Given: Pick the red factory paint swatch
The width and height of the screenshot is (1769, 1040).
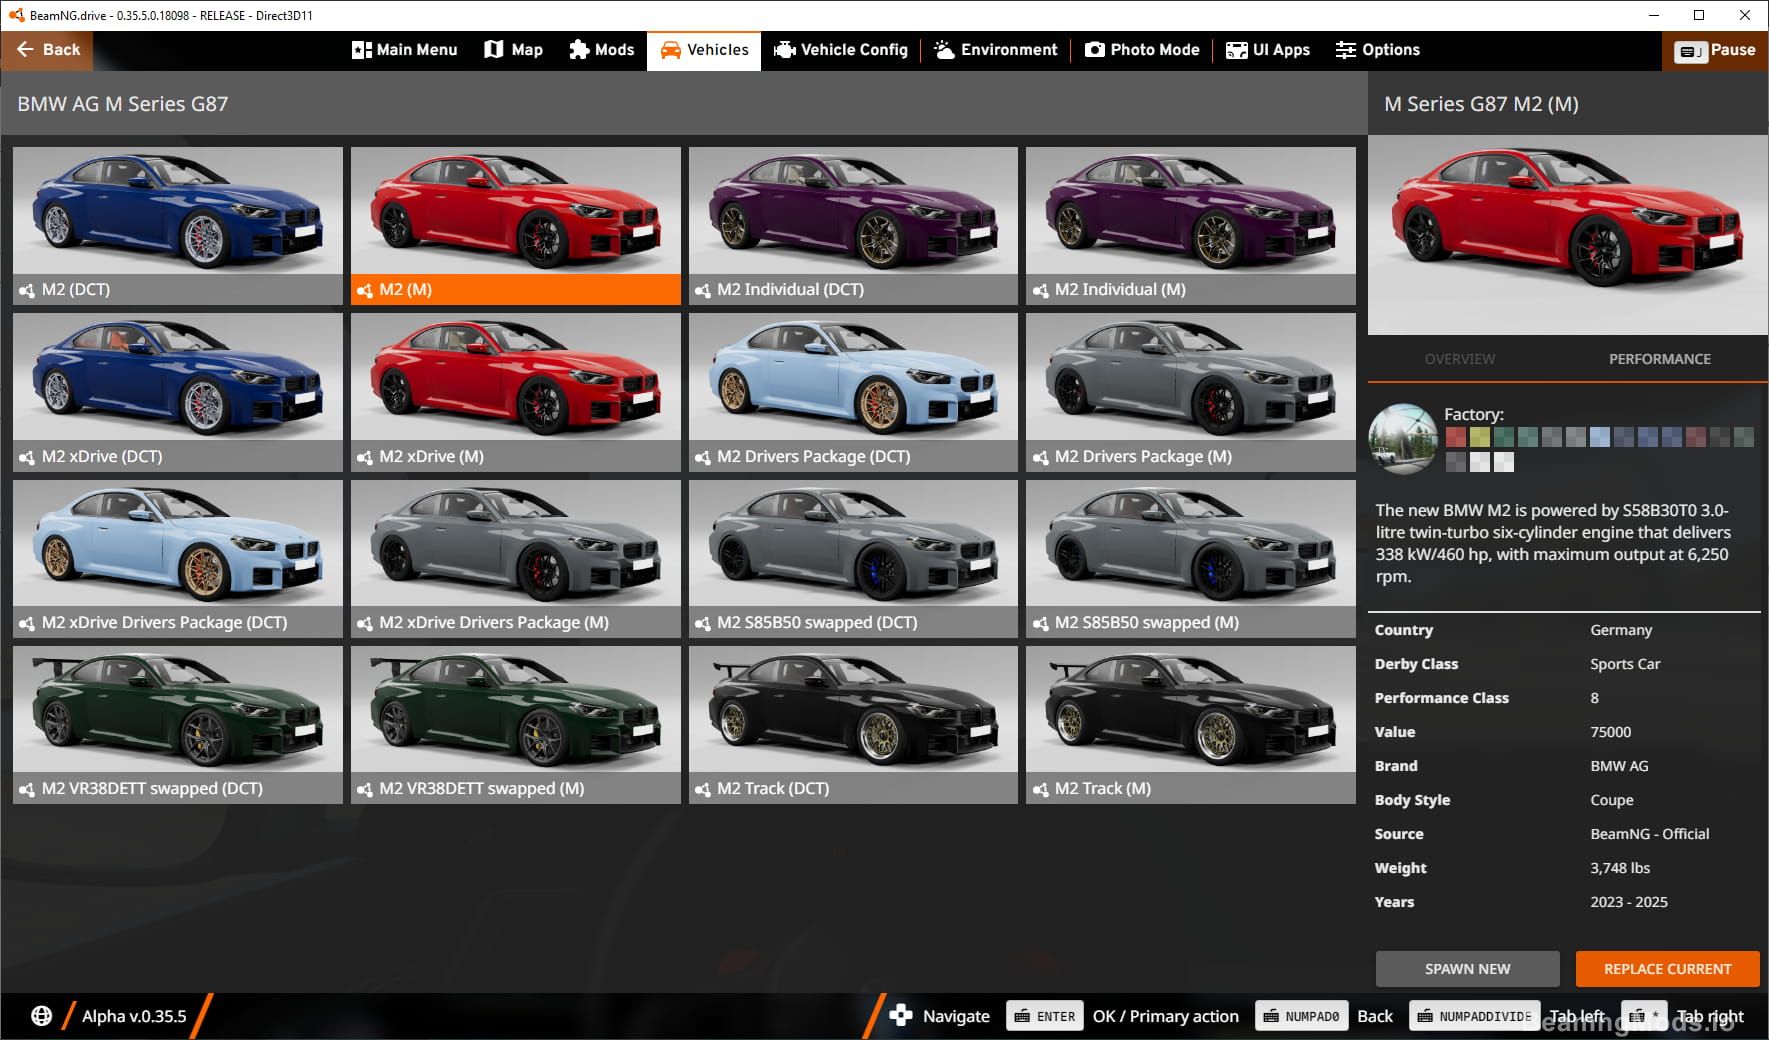Looking at the screenshot, I should click(1456, 437).
